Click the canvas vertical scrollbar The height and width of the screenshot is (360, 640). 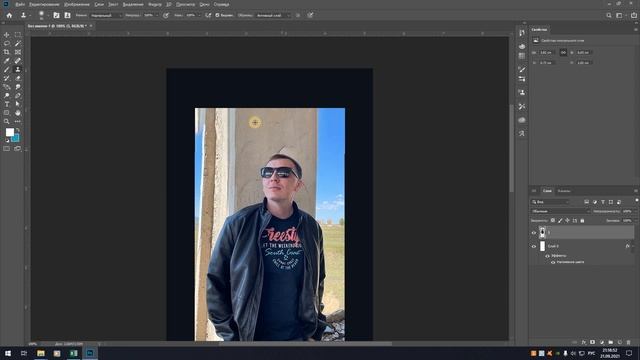pos(511,148)
